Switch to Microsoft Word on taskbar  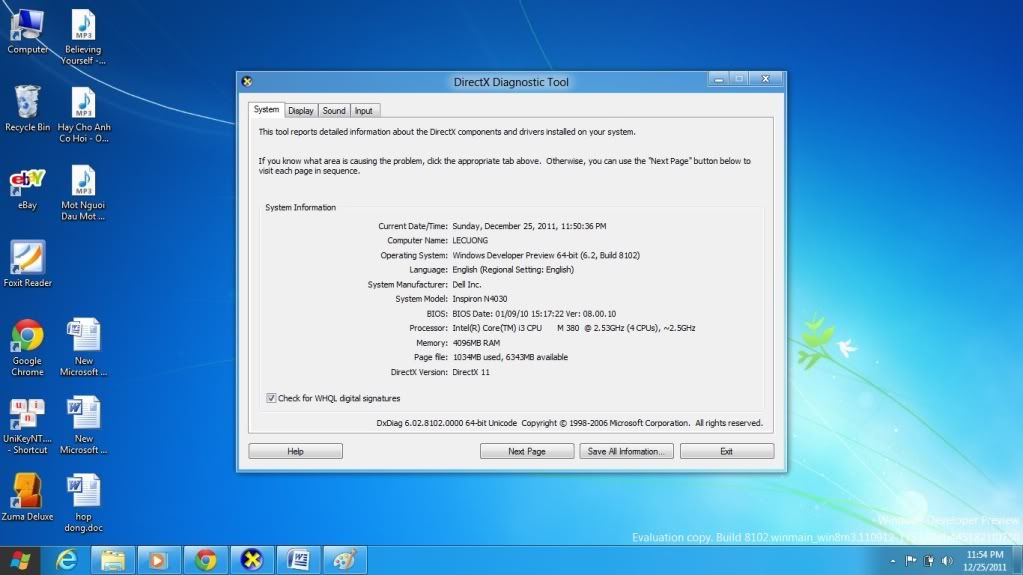coord(298,560)
